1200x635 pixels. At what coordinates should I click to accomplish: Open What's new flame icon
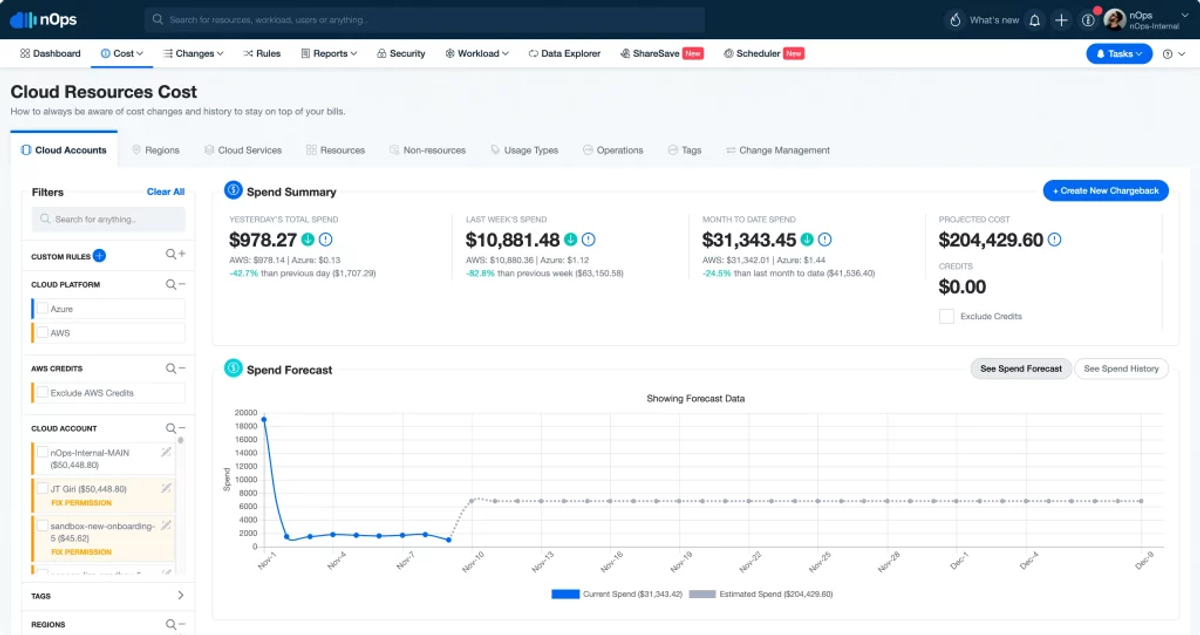955,20
